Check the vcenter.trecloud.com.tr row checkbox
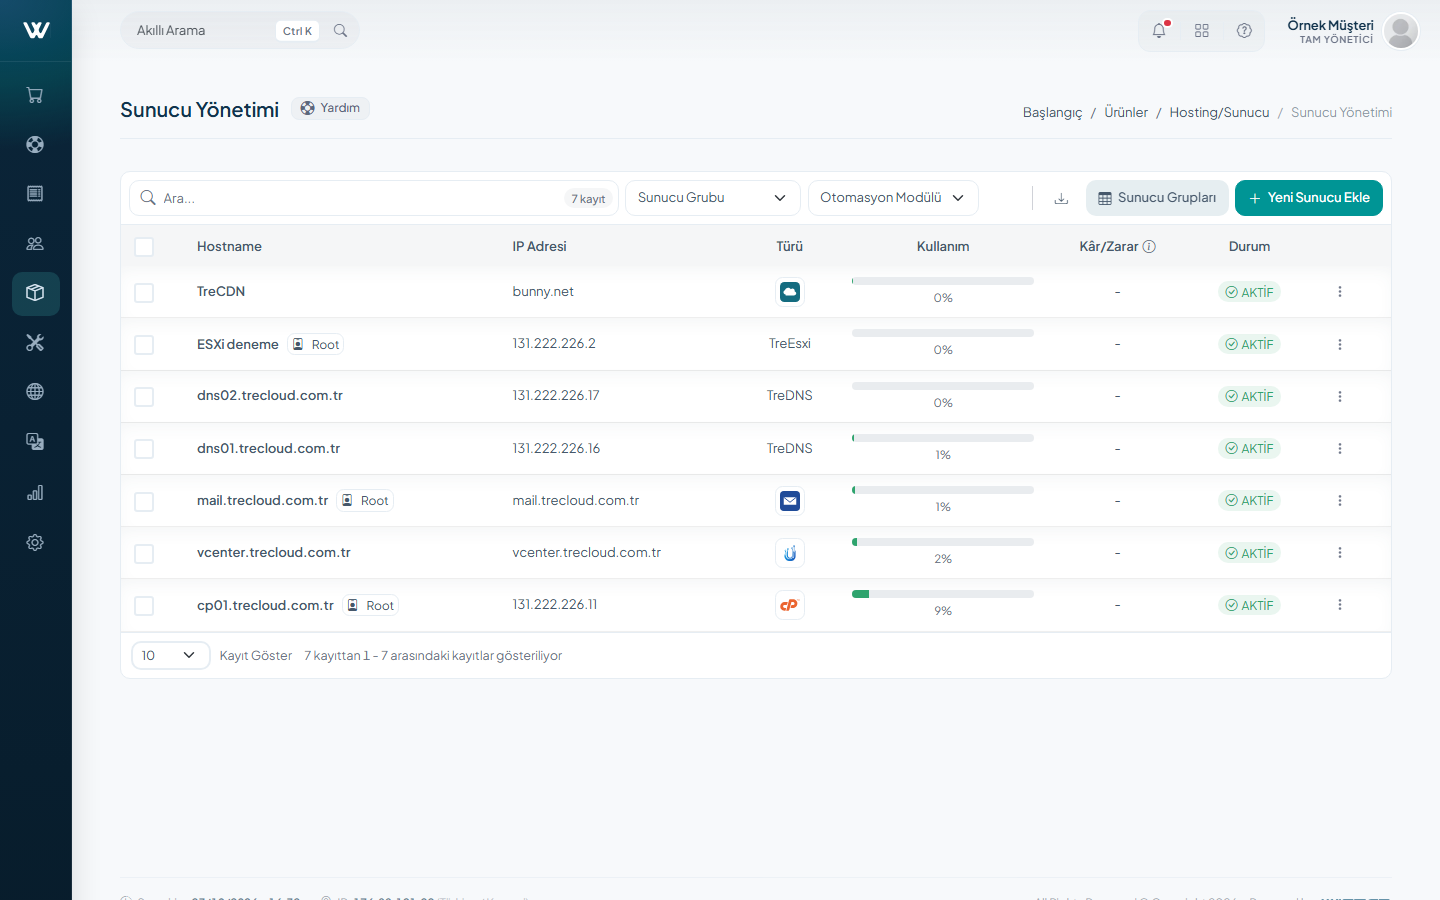Image resolution: width=1440 pixels, height=900 pixels. 144,554
